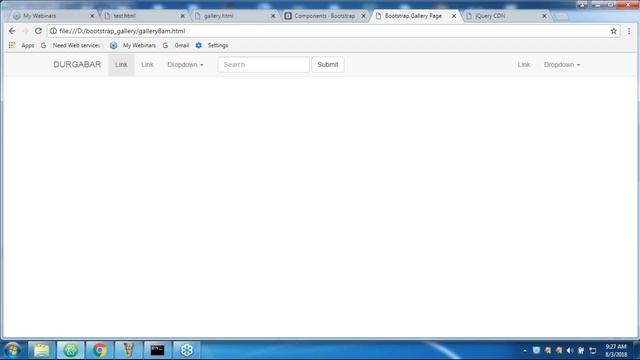Open the command prompt taskbar icon

point(157,350)
